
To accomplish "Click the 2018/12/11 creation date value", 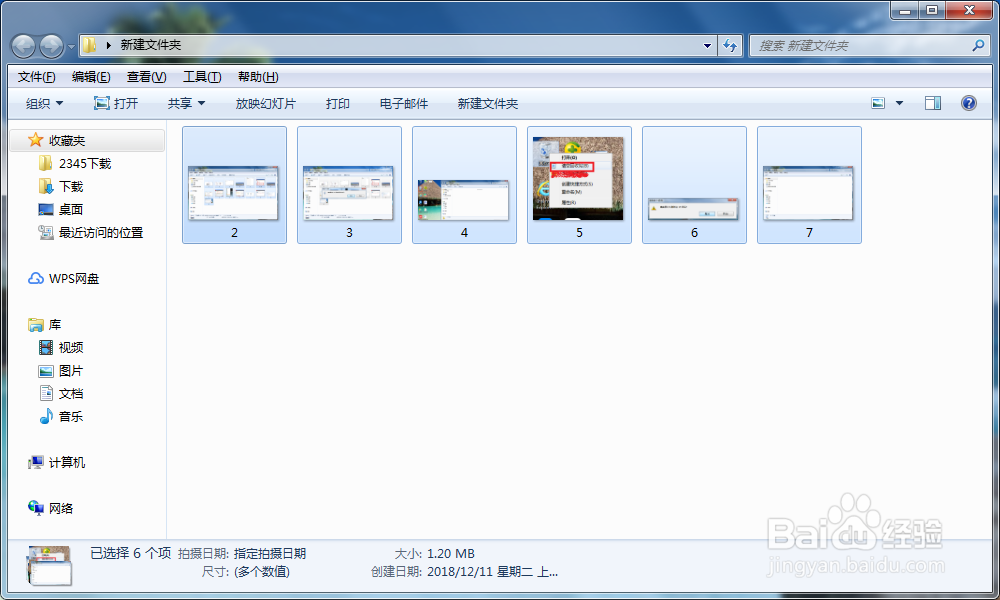I will tap(492, 571).
